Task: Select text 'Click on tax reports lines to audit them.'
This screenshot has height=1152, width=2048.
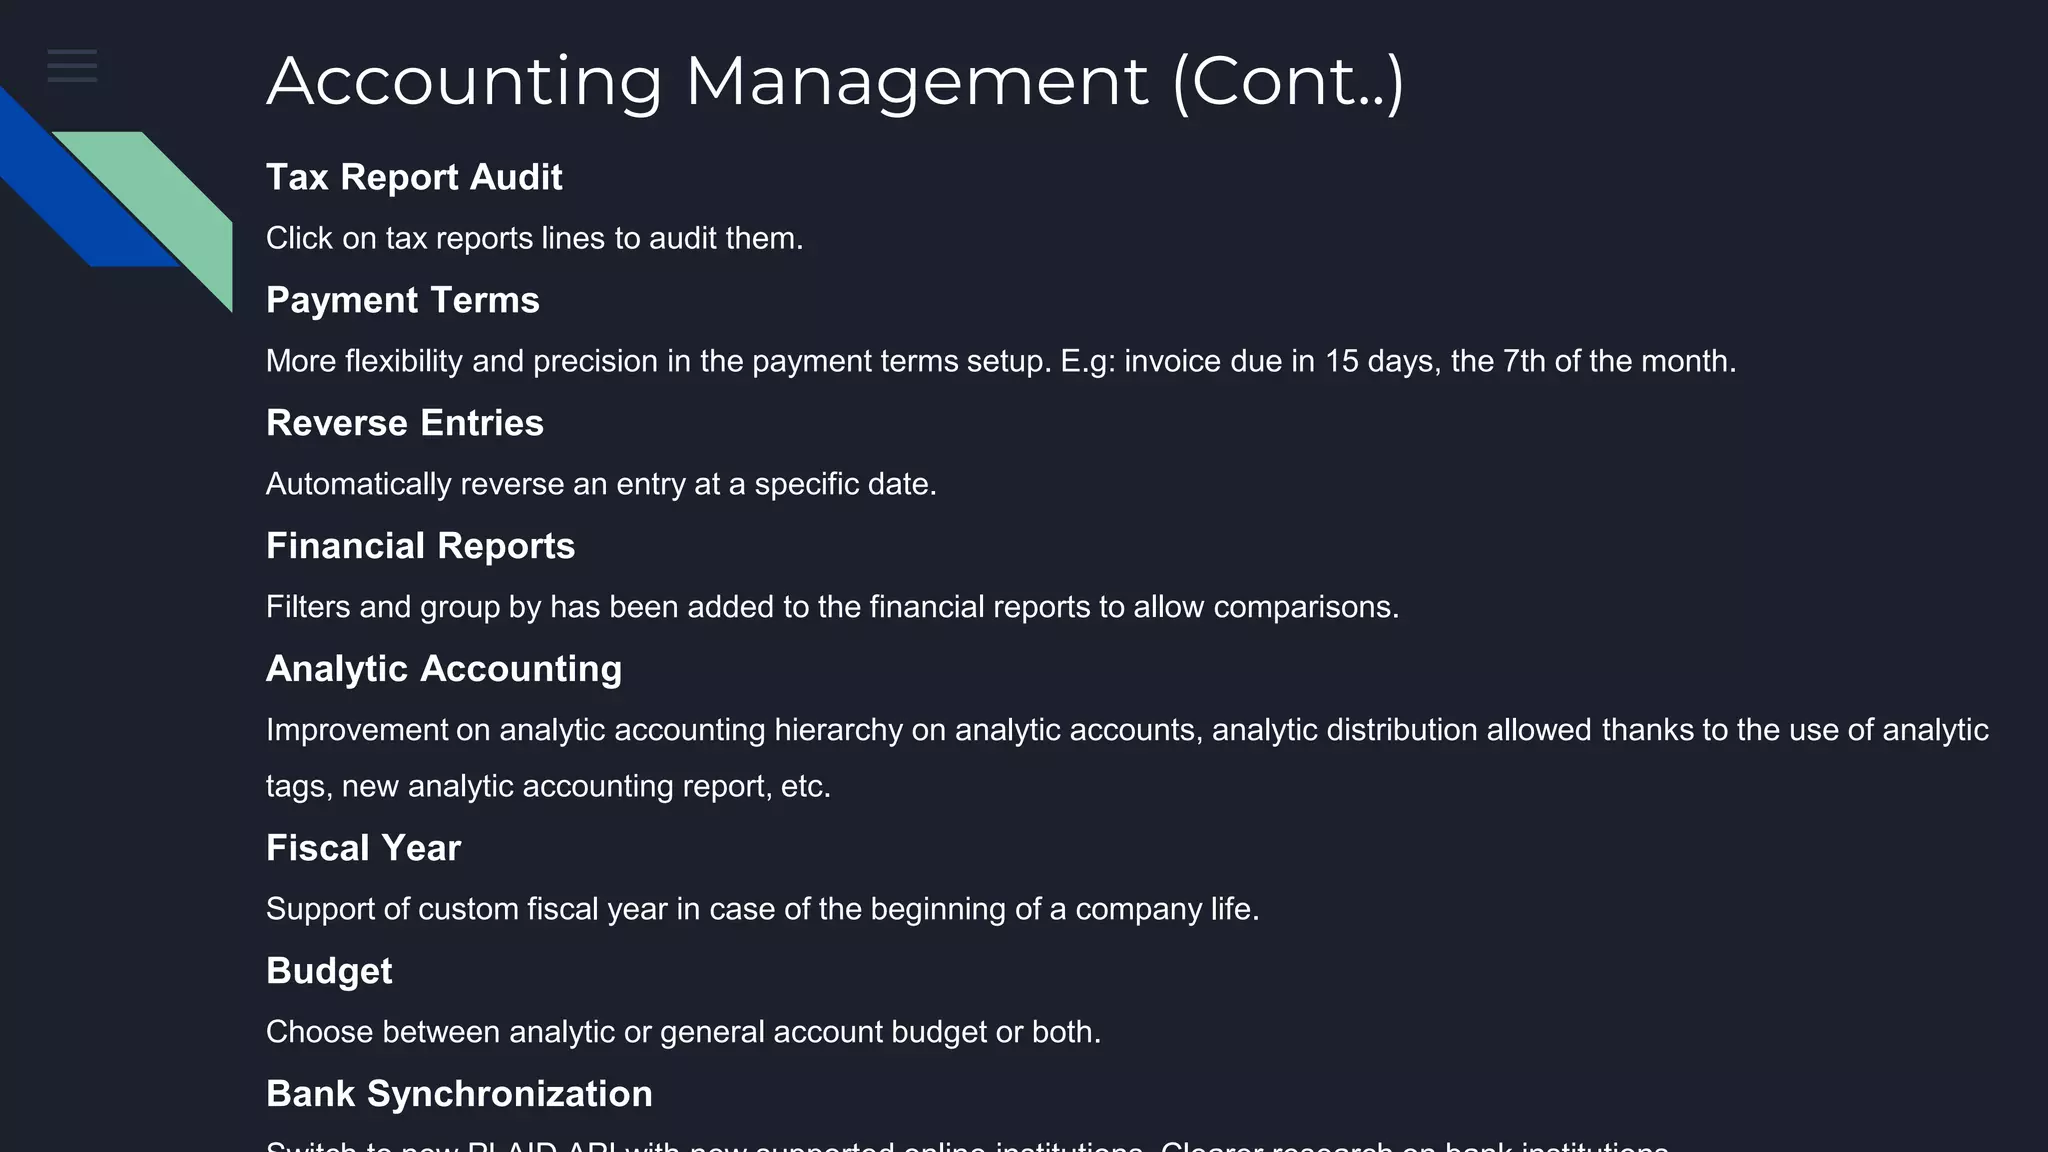Action: pyautogui.click(x=535, y=238)
